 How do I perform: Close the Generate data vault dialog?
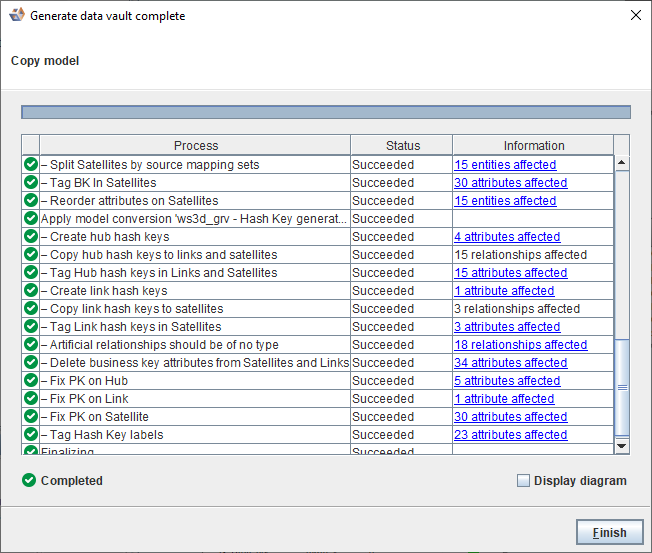pyautogui.click(x=635, y=16)
